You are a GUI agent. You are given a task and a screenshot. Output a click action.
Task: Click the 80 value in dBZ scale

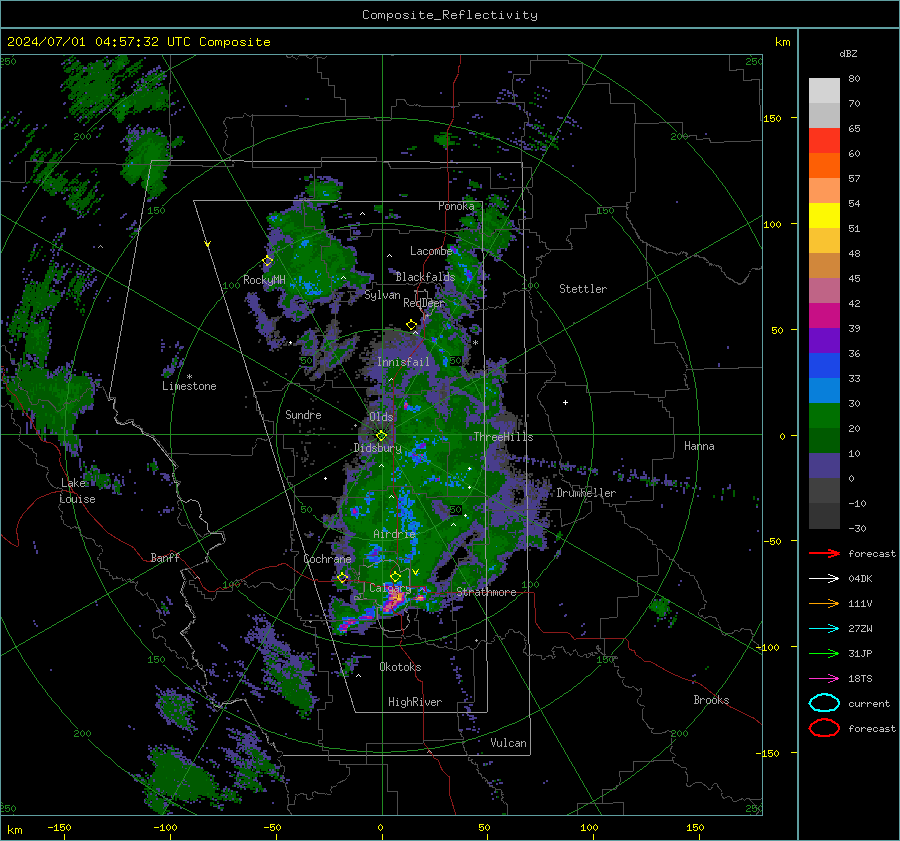point(854,79)
